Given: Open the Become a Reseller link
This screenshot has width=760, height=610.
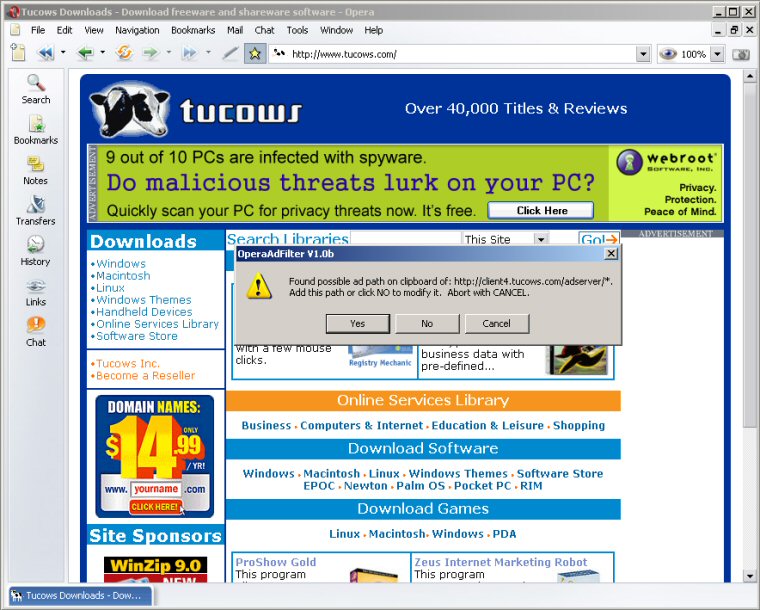Looking at the screenshot, I should pos(145,375).
